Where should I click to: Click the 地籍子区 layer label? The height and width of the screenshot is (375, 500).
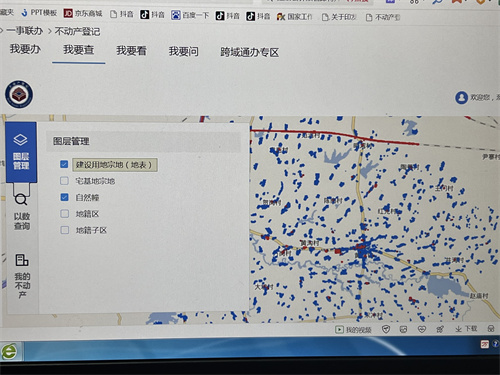pyautogui.click(x=91, y=230)
